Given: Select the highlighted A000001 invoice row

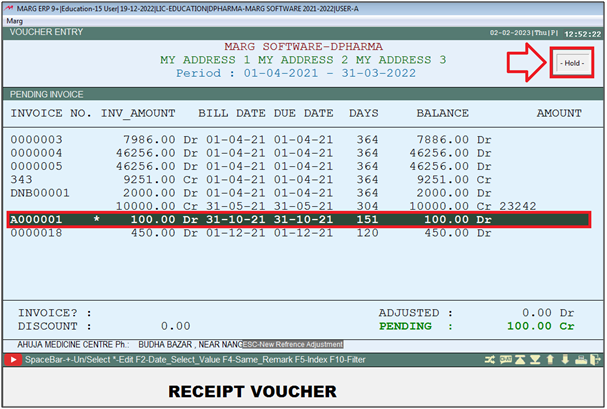Looking at the screenshot, I should 299,219.
